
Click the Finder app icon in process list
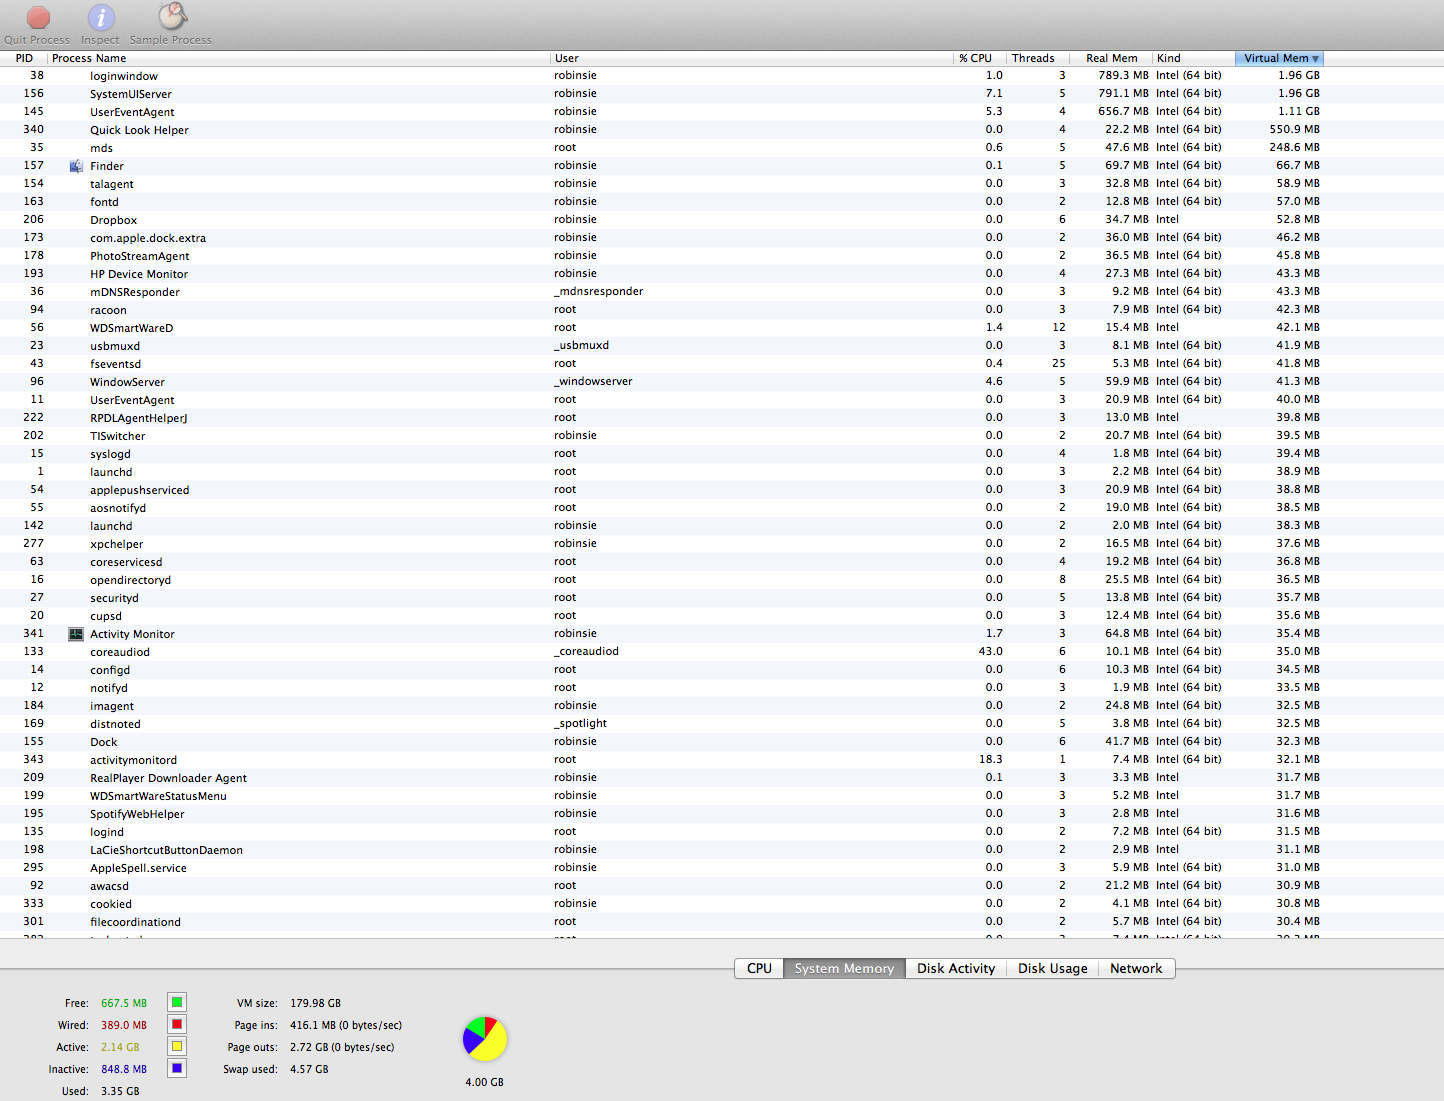click(x=76, y=166)
